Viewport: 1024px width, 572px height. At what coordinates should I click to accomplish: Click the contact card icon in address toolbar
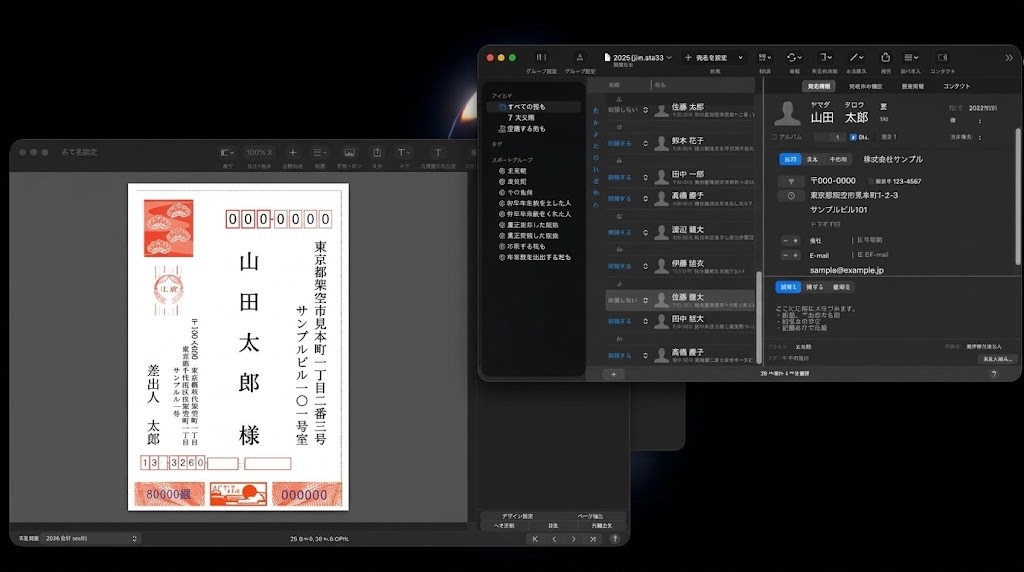942,57
